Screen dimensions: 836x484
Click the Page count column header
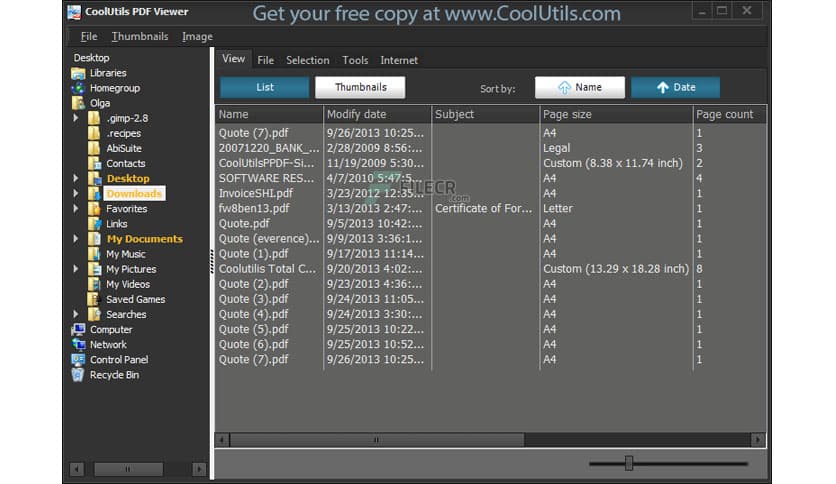729,114
